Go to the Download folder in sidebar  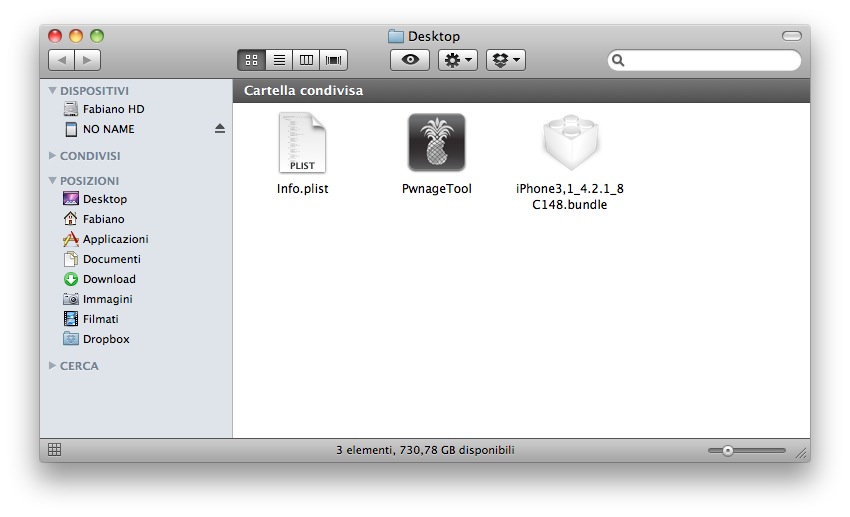tap(109, 279)
